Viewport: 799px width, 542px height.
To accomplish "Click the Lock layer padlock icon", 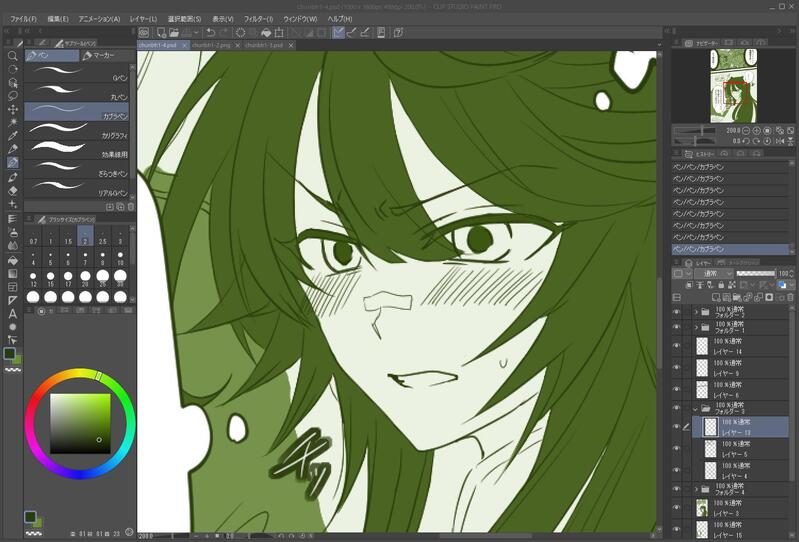I will 721,285.
